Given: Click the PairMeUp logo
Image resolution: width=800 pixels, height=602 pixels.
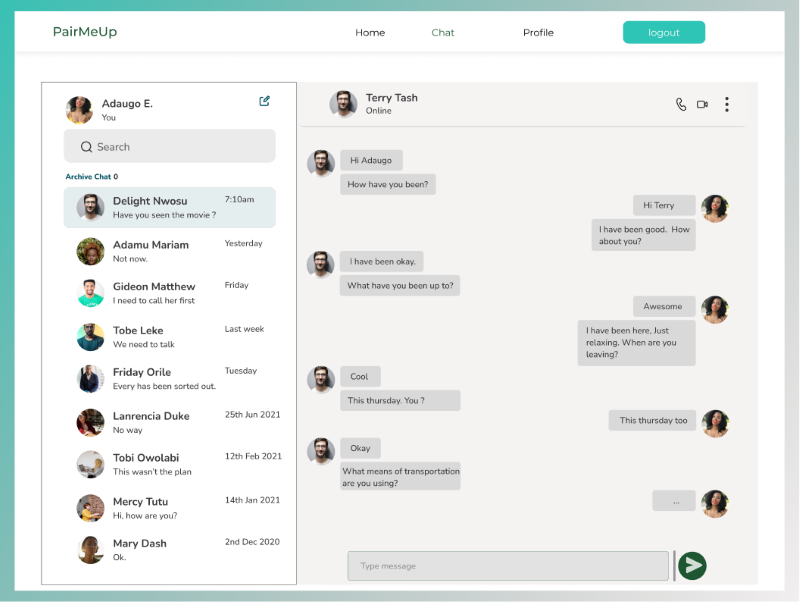Looking at the screenshot, I should [x=85, y=32].
